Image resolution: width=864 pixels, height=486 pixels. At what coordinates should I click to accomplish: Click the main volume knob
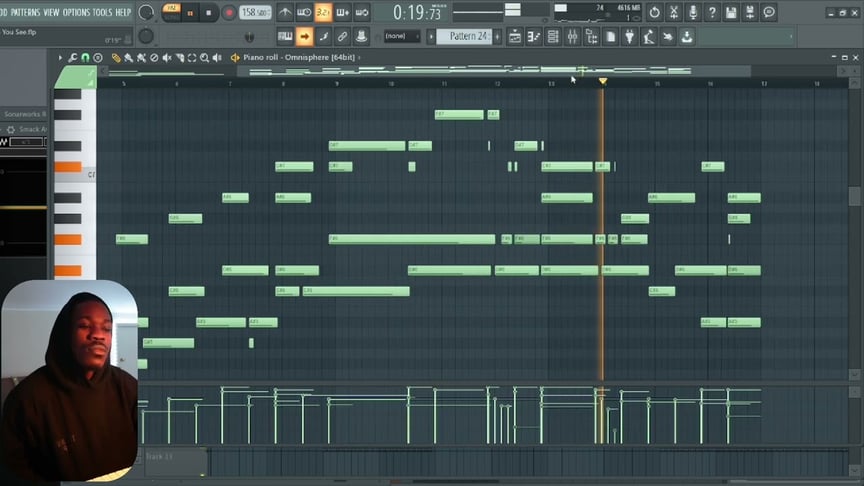[x=146, y=12]
